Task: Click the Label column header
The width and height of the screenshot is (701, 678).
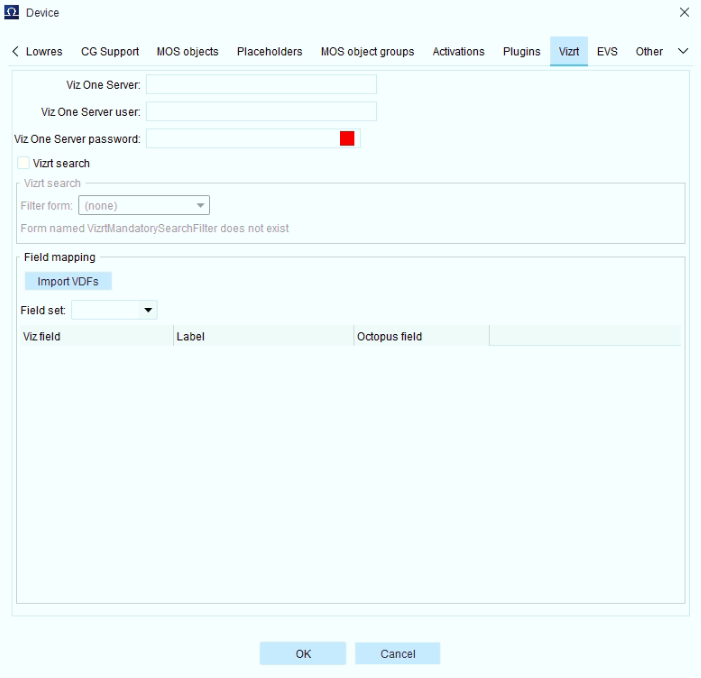Action: (264, 336)
